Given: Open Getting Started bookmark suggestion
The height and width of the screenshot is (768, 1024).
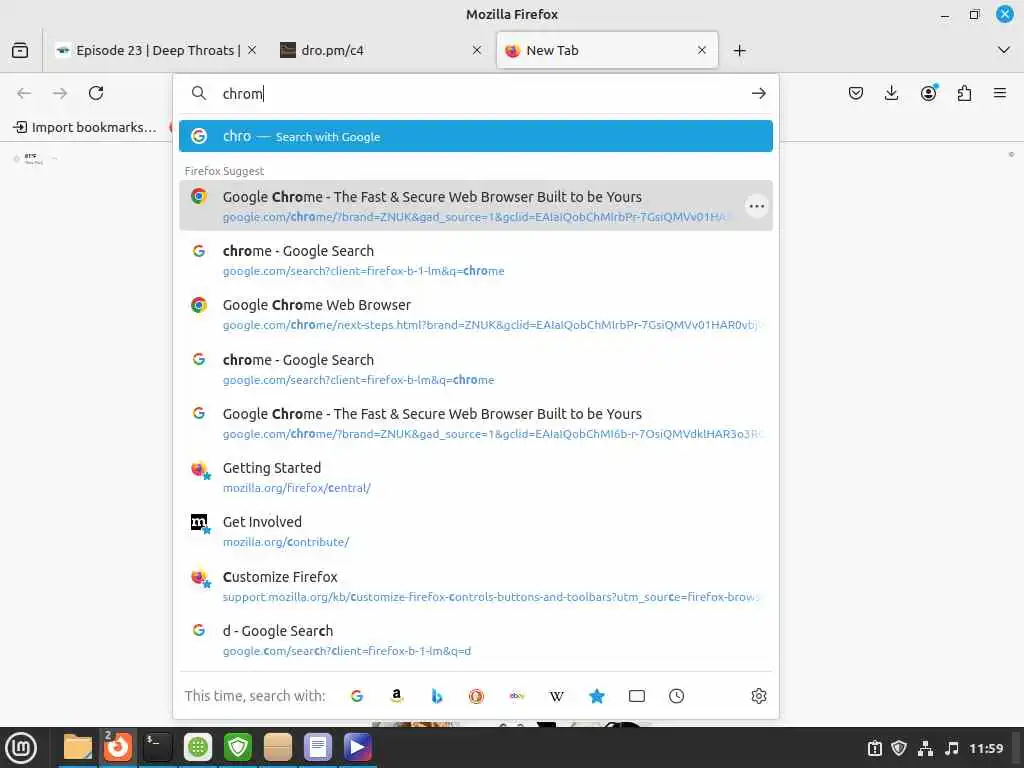Looking at the screenshot, I should click(475, 477).
